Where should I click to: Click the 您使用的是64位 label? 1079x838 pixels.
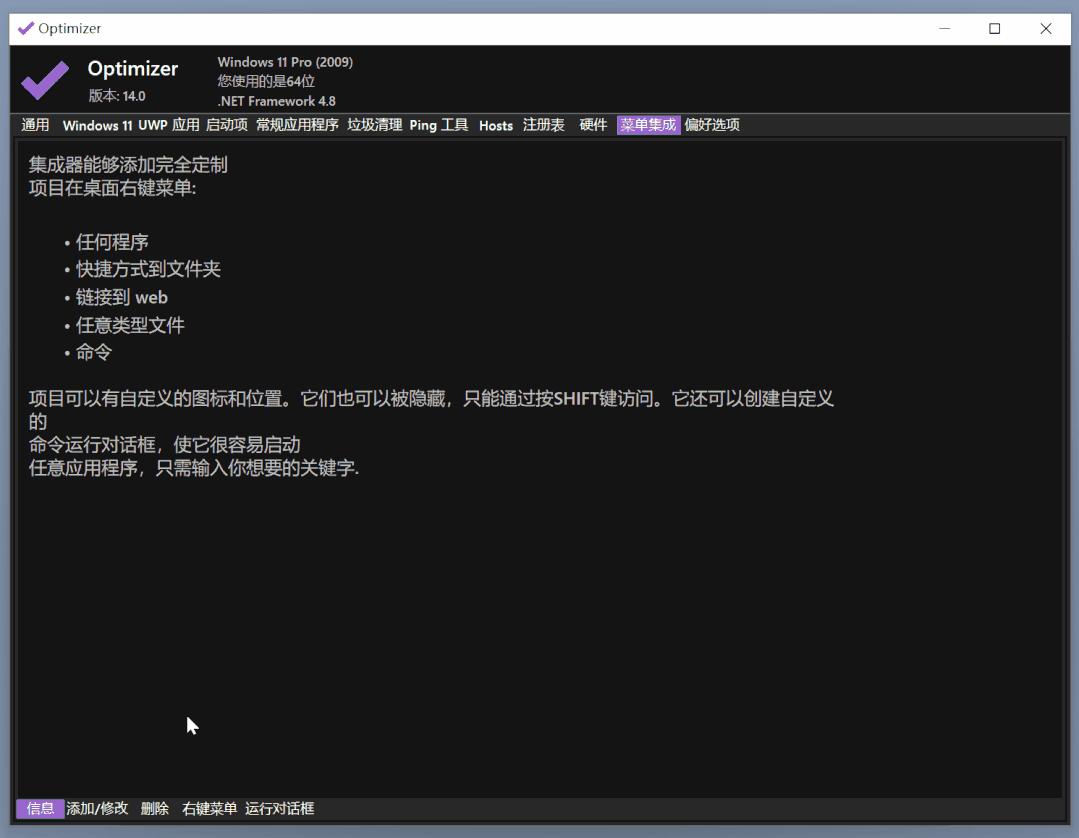(266, 81)
